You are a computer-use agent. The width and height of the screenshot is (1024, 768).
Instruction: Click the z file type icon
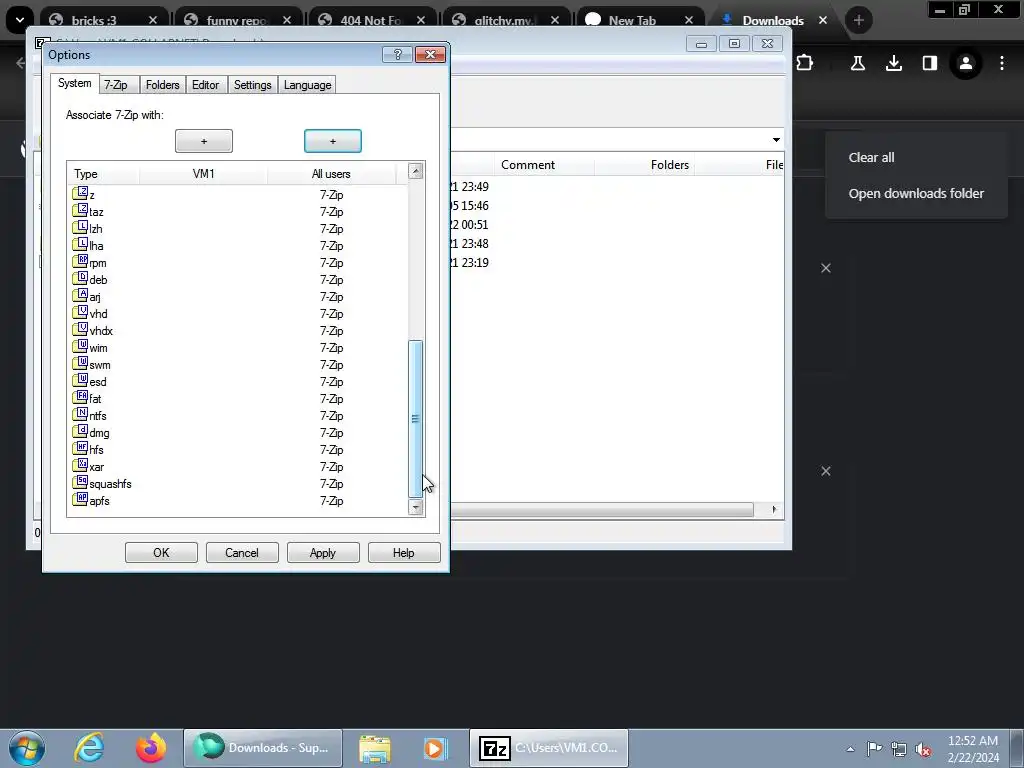(x=80, y=194)
